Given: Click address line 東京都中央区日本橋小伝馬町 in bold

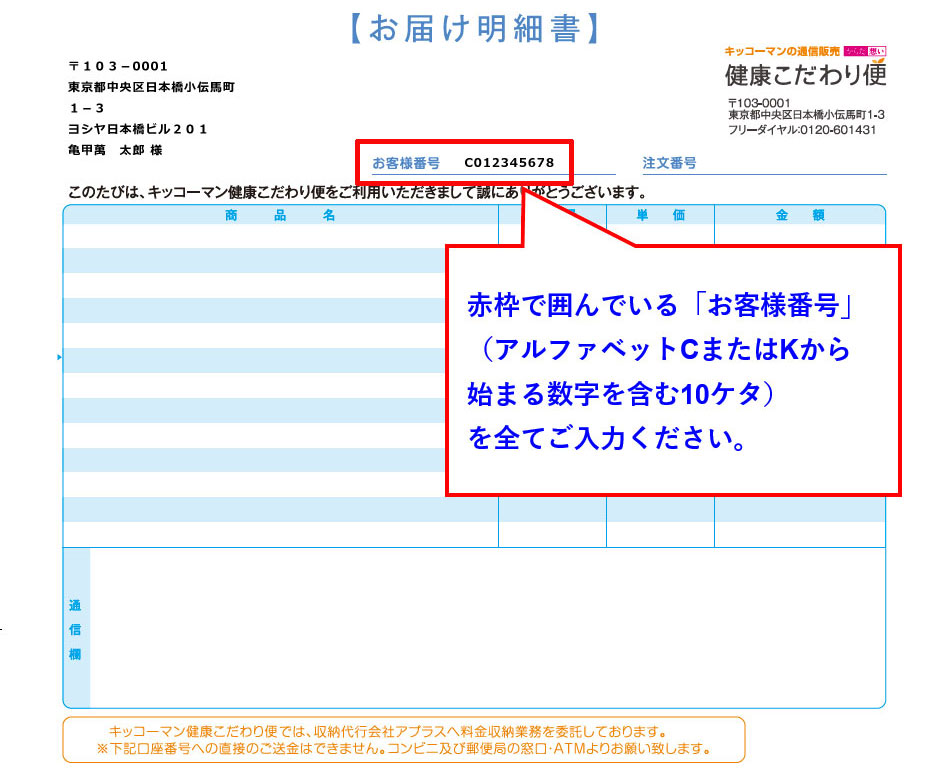Looking at the screenshot, I should coord(151,87).
